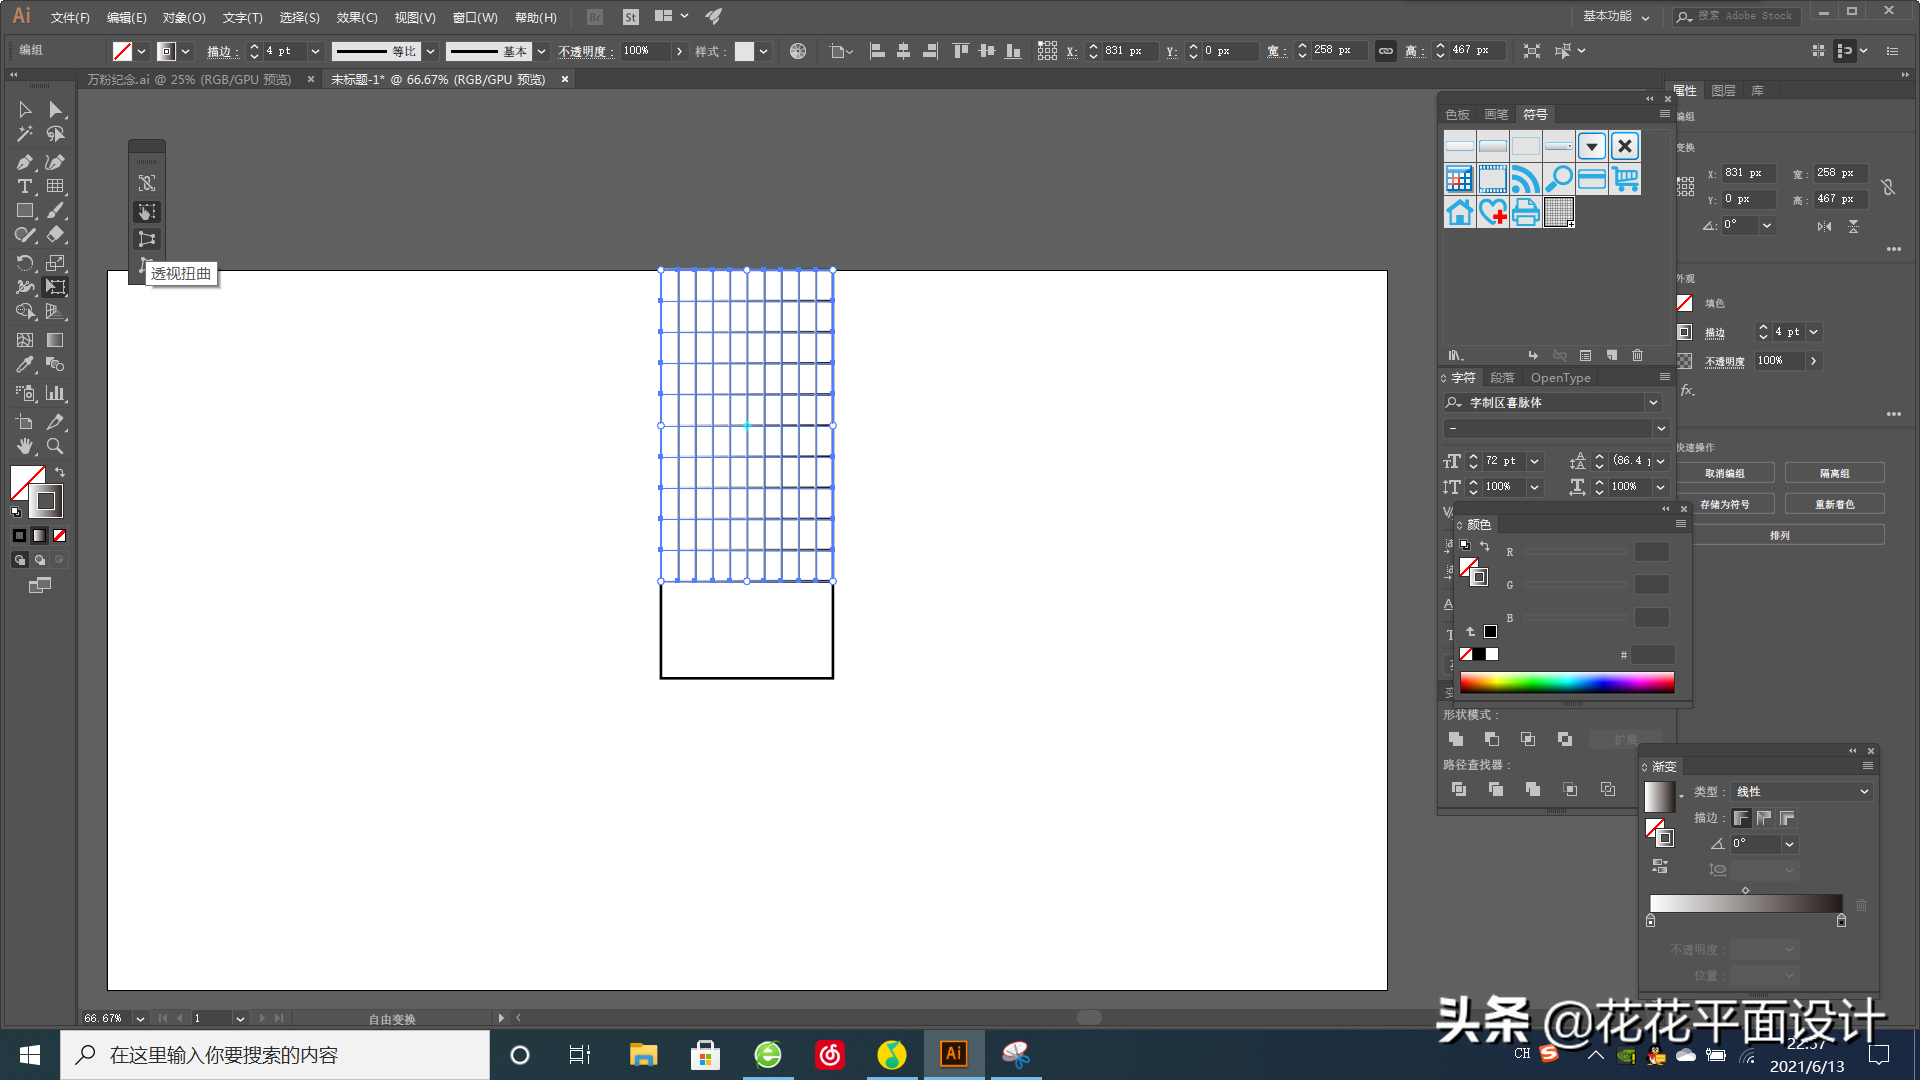Select the Column Graph tool
The width and height of the screenshot is (1920, 1080).
coord(55,393)
